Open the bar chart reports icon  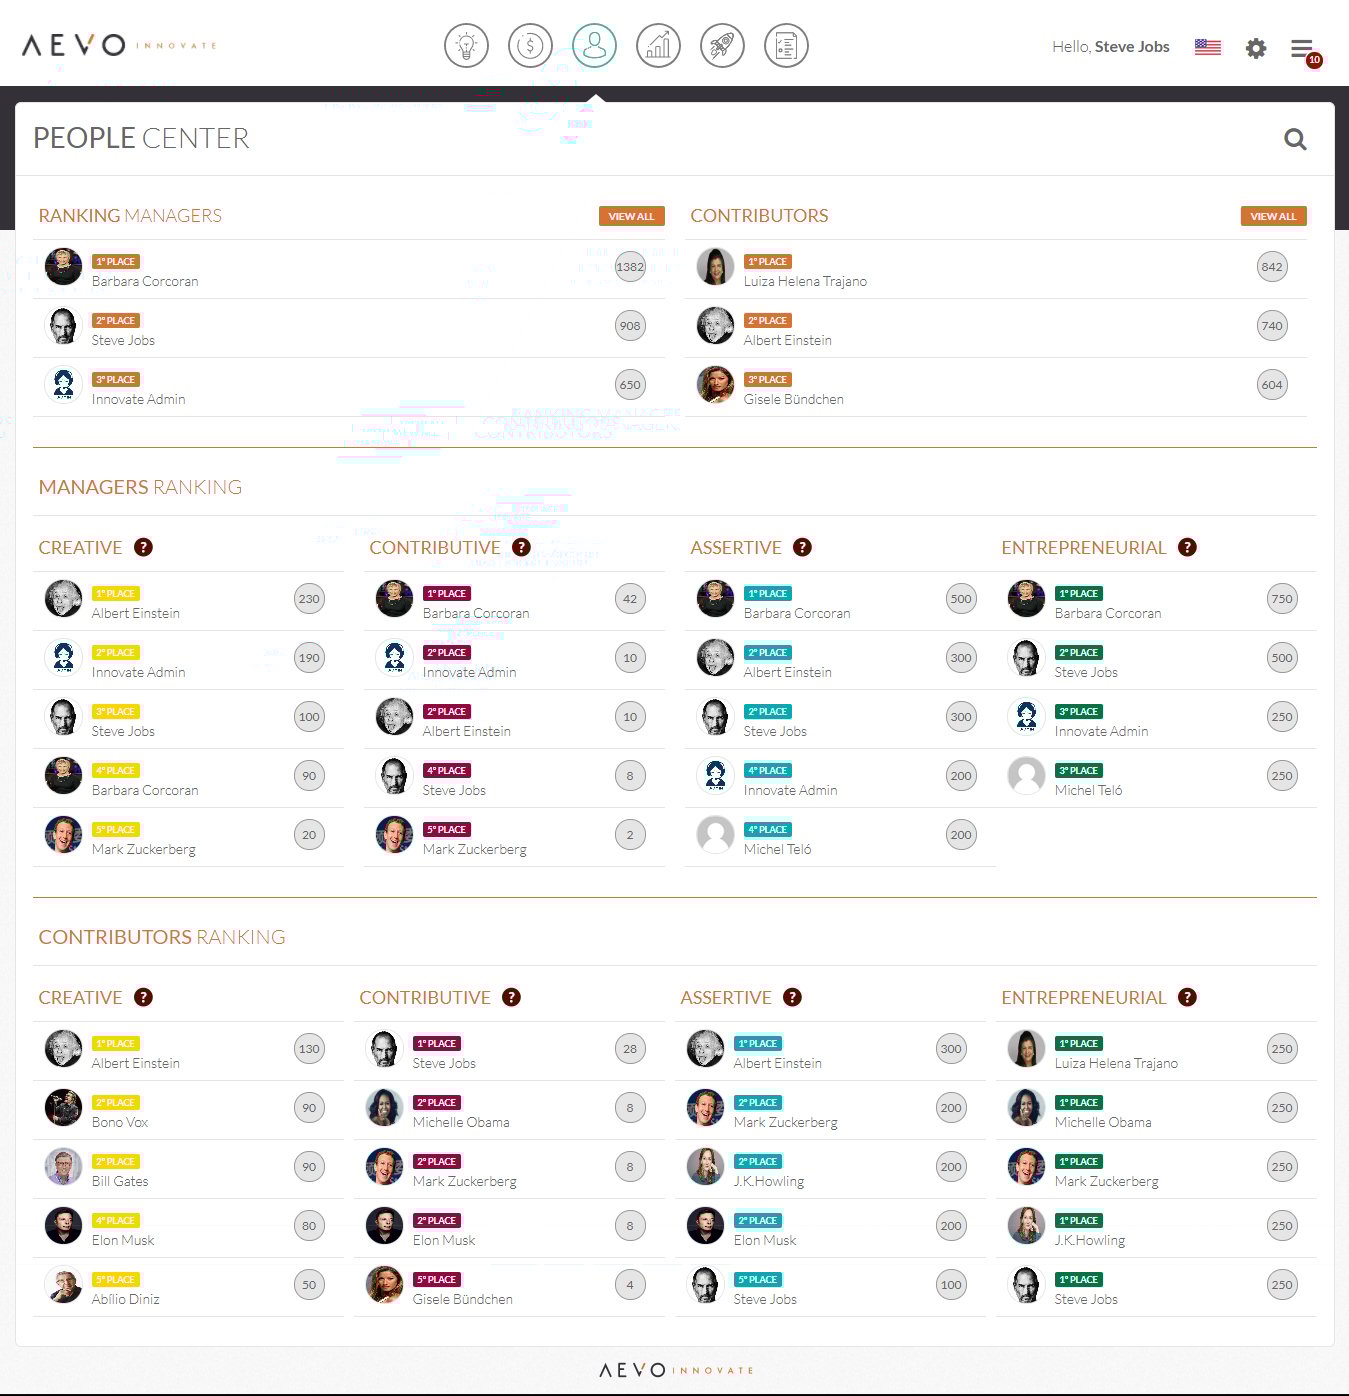(658, 46)
